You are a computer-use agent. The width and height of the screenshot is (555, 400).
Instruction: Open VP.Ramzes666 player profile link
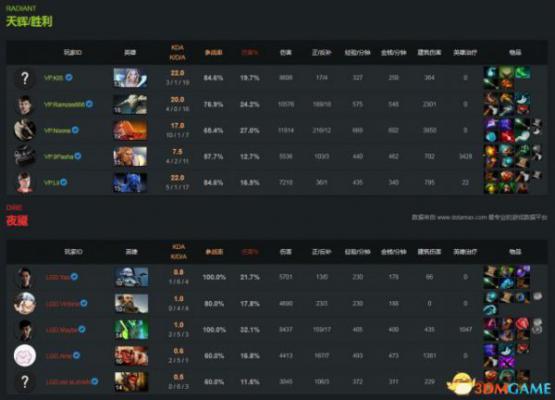(64, 104)
